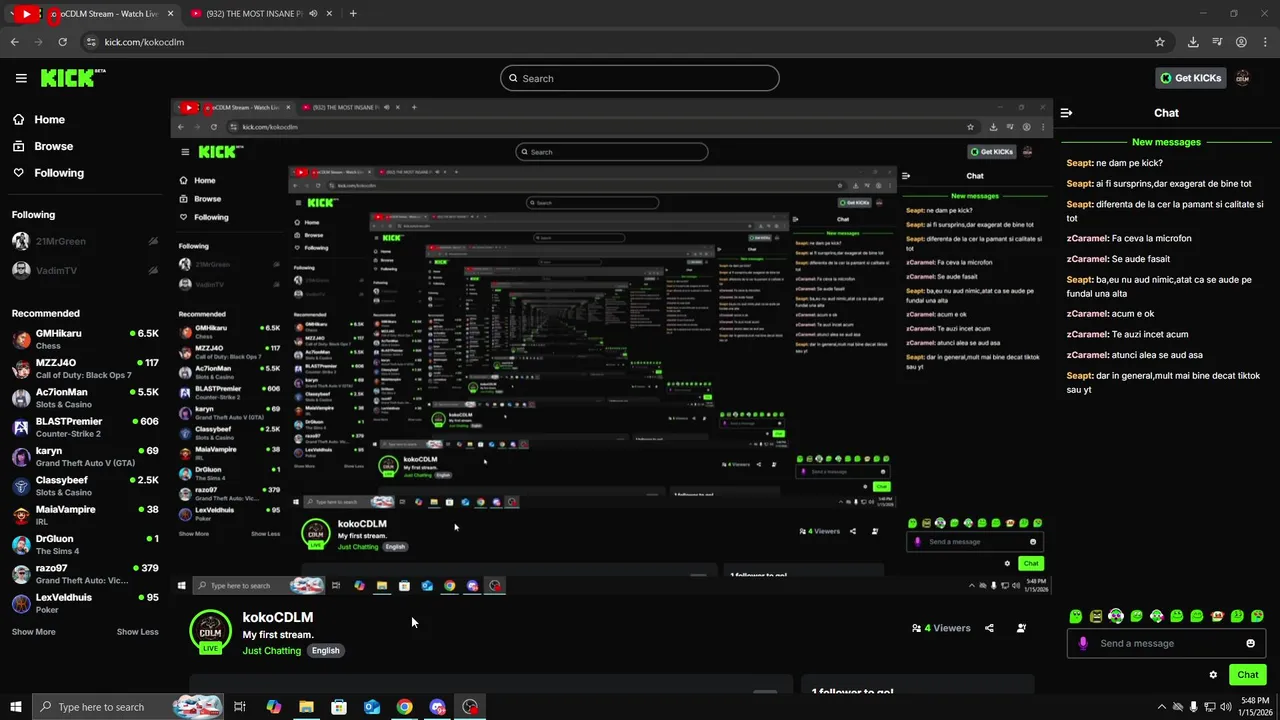Image resolution: width=1280 pixels, height=720 pixels.
Task: Insert the angry square-face emote
Action: pos(1096,616)
